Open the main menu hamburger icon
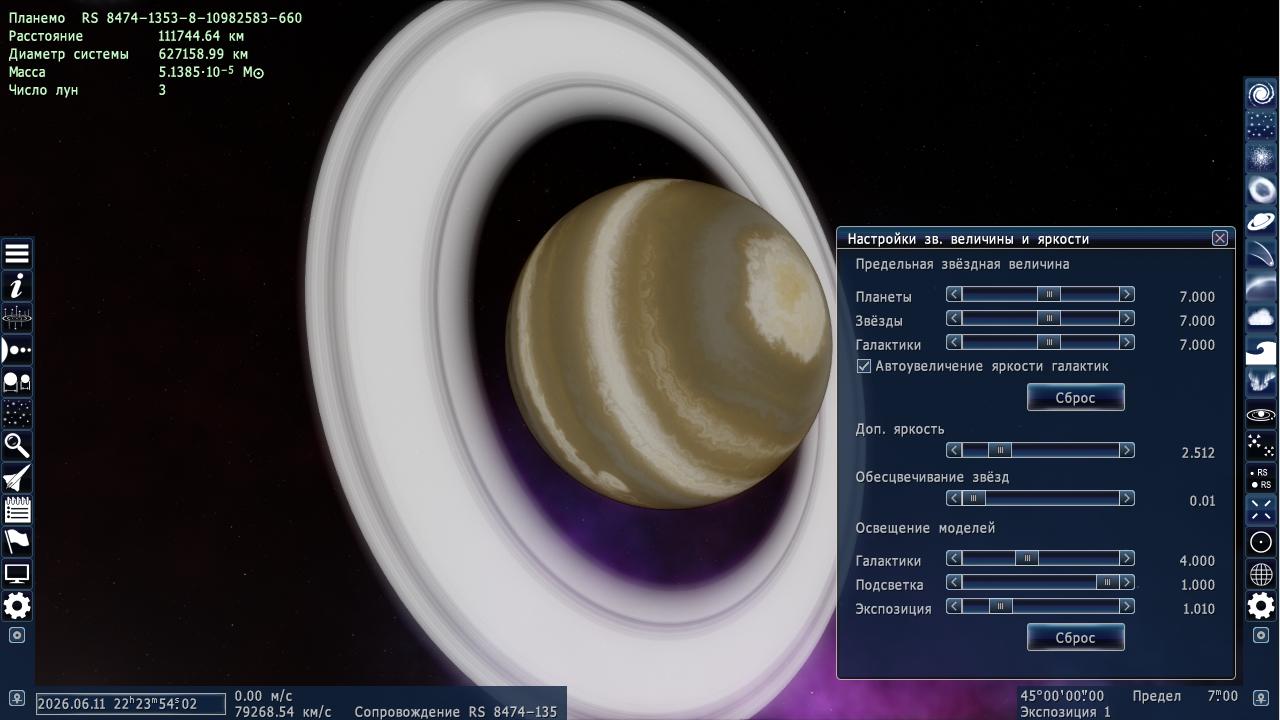The width and height of the screenshot is (1280, 720). tap(17, 254)
